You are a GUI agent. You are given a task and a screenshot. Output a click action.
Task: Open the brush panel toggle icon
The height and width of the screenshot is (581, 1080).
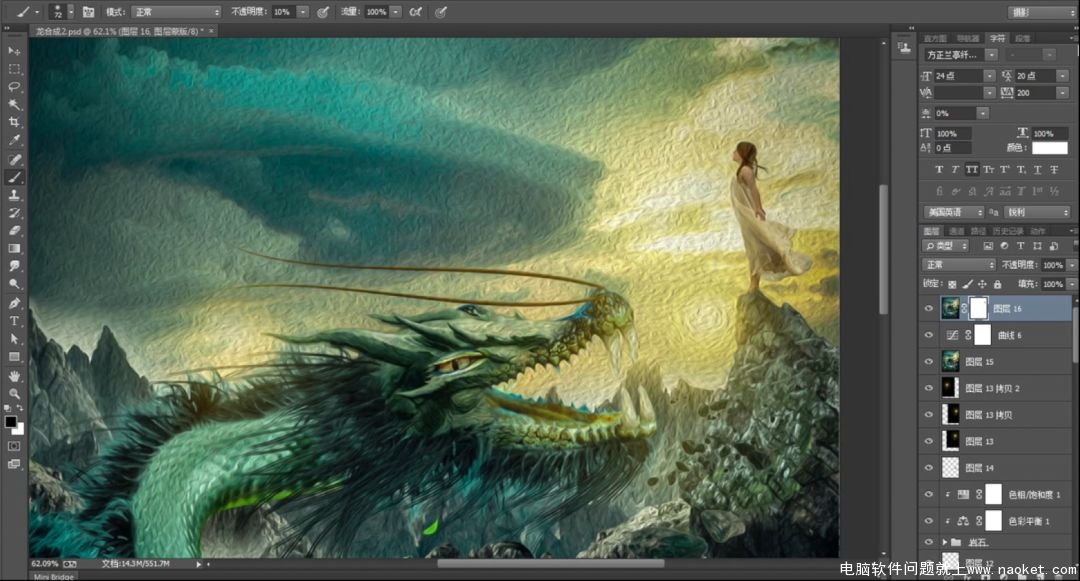88,12
